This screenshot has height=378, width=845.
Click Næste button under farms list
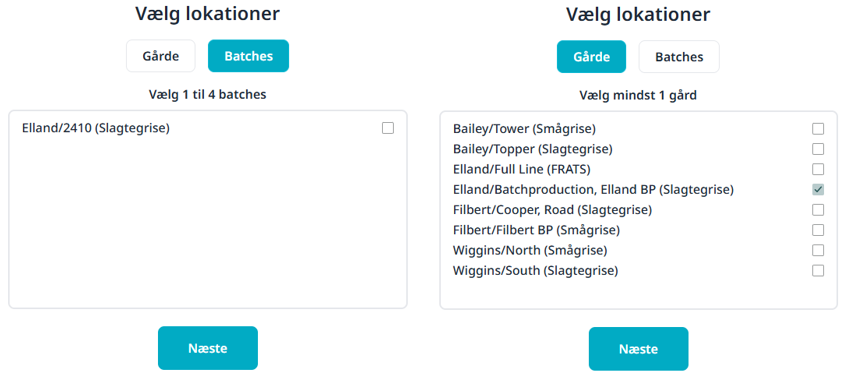(638, 349)
